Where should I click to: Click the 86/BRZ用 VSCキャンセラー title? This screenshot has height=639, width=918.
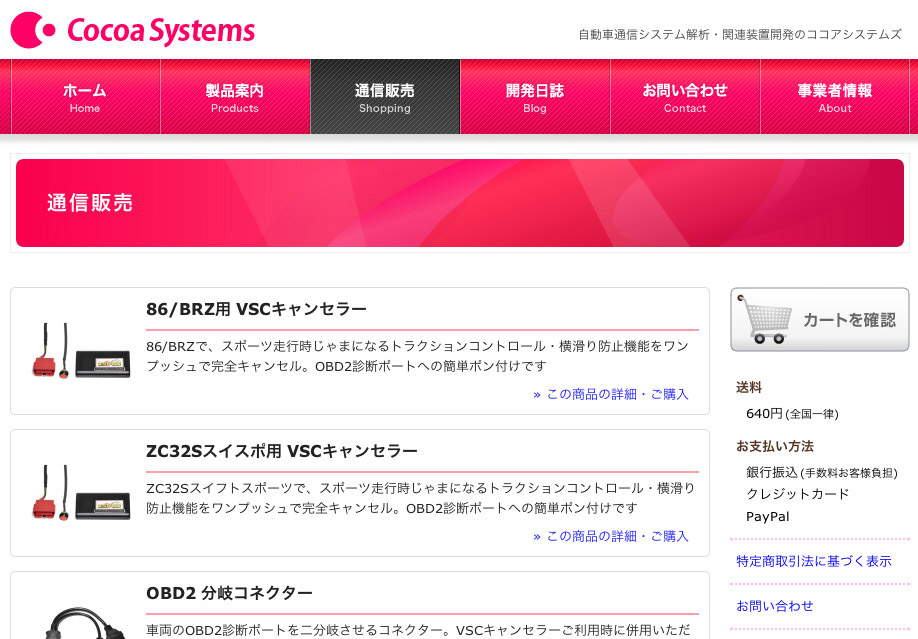(256, 309)
